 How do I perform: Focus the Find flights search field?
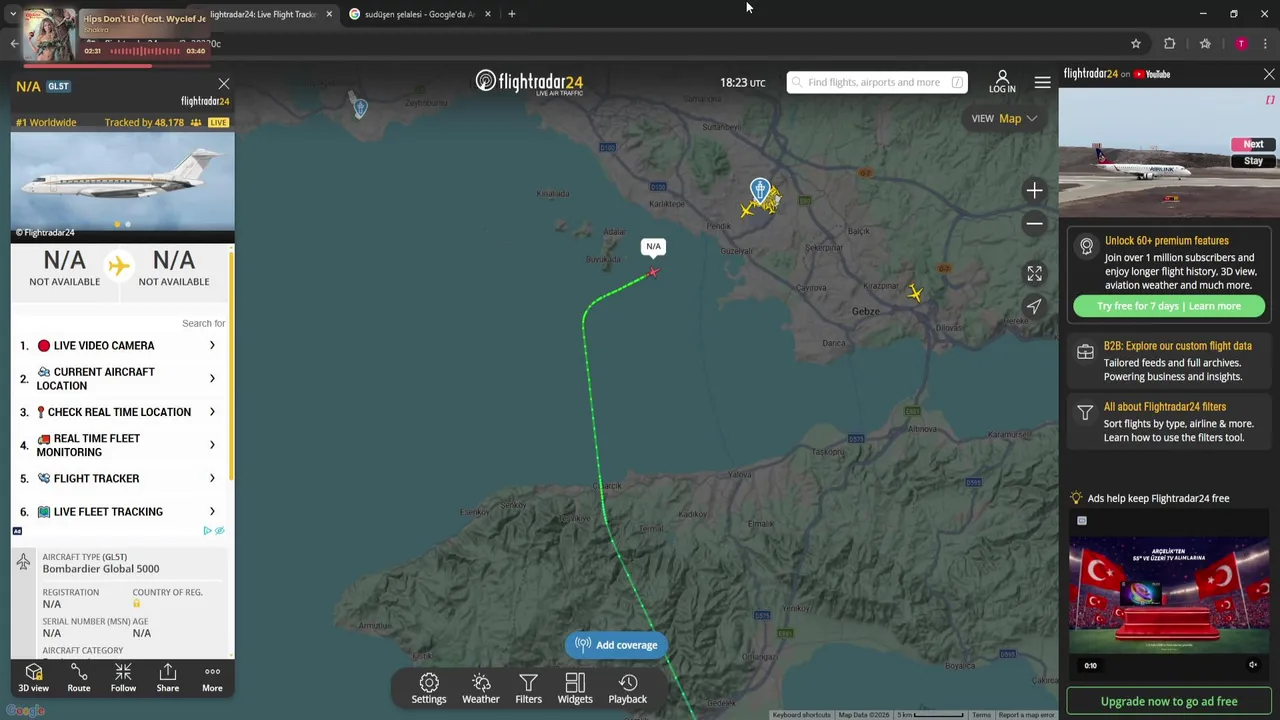pos(877,82)
